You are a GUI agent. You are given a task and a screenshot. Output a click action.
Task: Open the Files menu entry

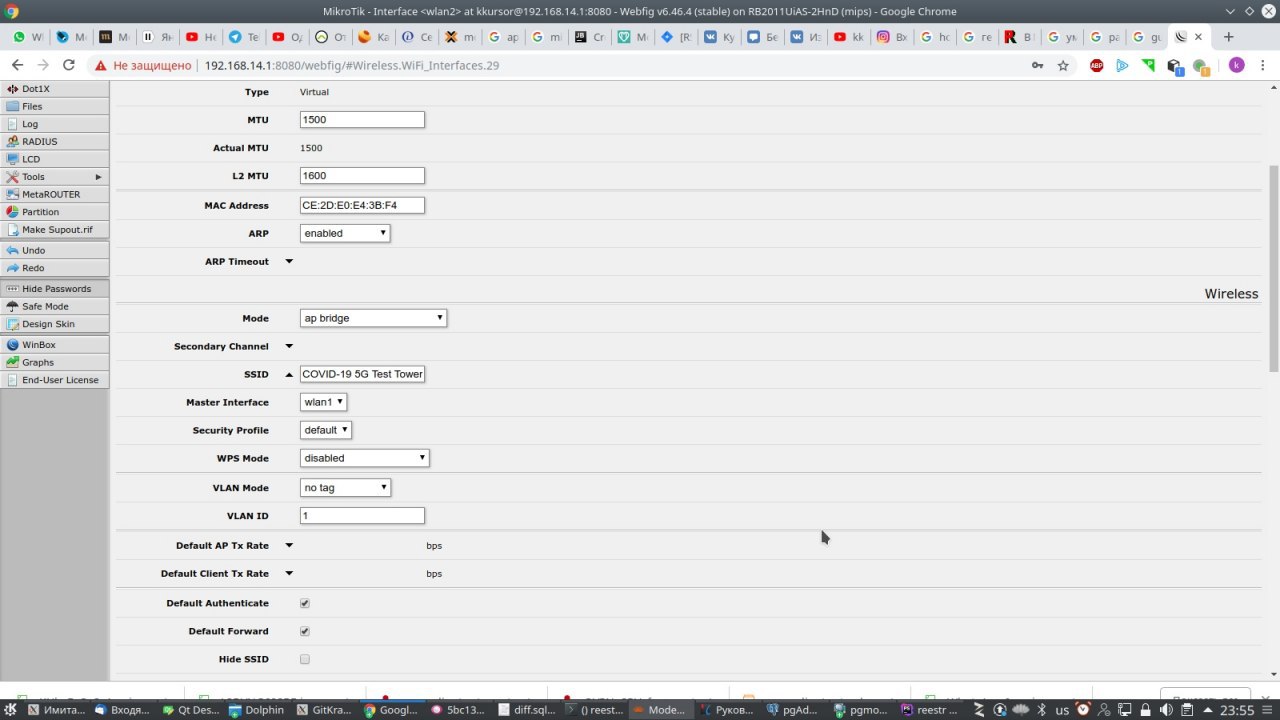coord(55,106)
